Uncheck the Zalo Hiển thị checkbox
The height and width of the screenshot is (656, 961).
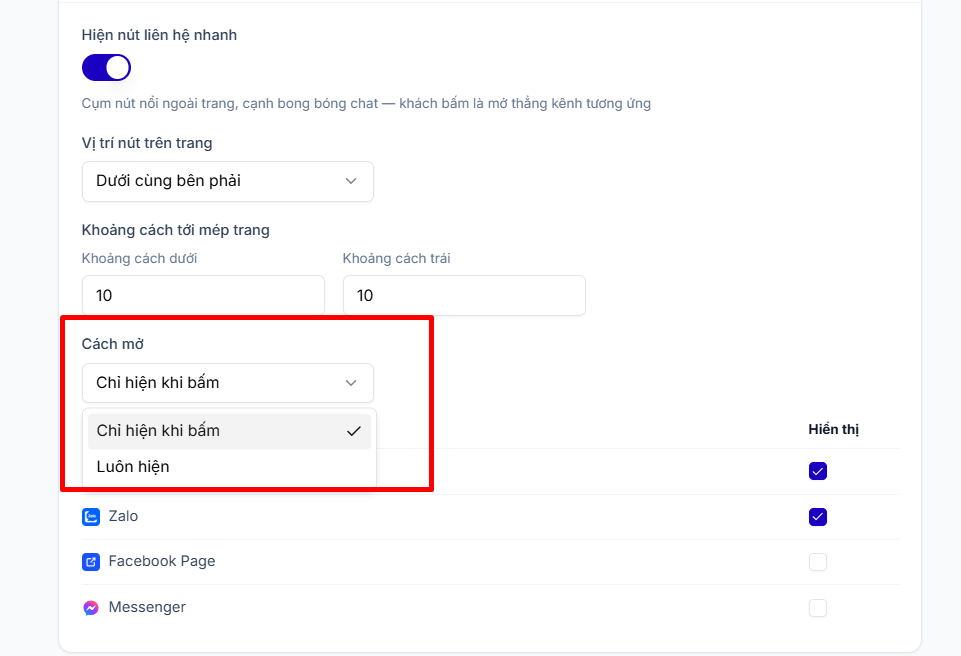(x=818, y=517)
